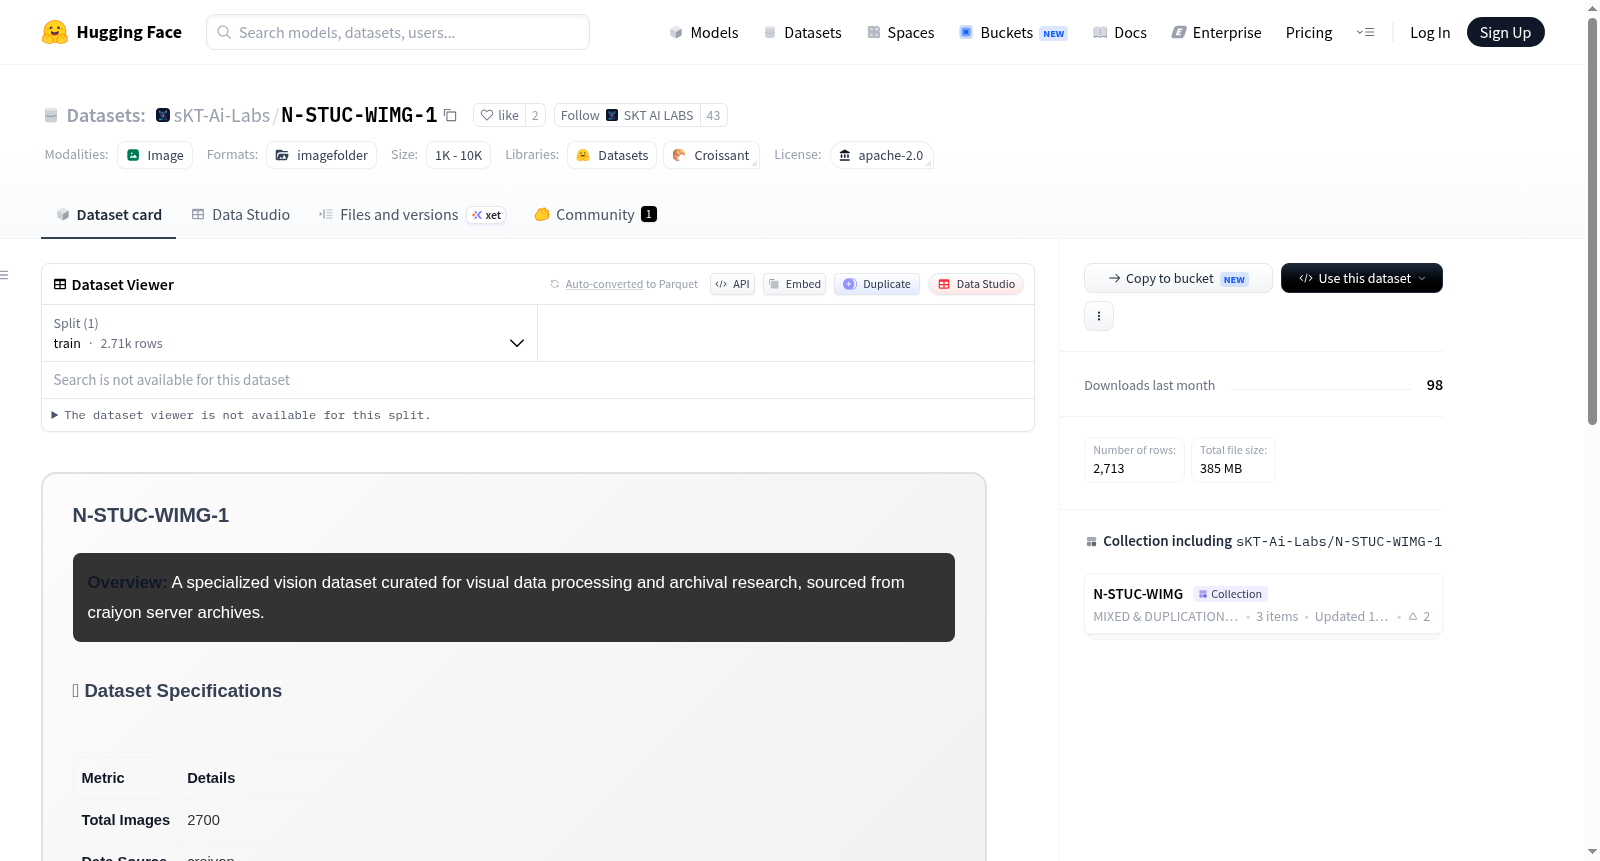The height and width of the screenshot is (861, 1600).
Task: Go to the Pricing page
Action: pos(1309,32)
